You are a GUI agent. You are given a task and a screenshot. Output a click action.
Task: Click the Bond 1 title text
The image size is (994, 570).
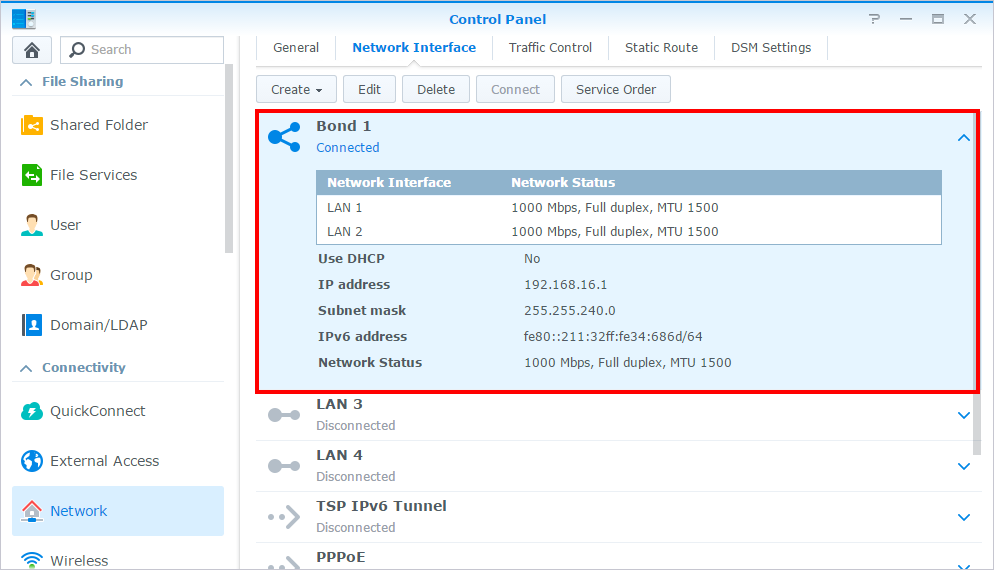pos(344,126)
